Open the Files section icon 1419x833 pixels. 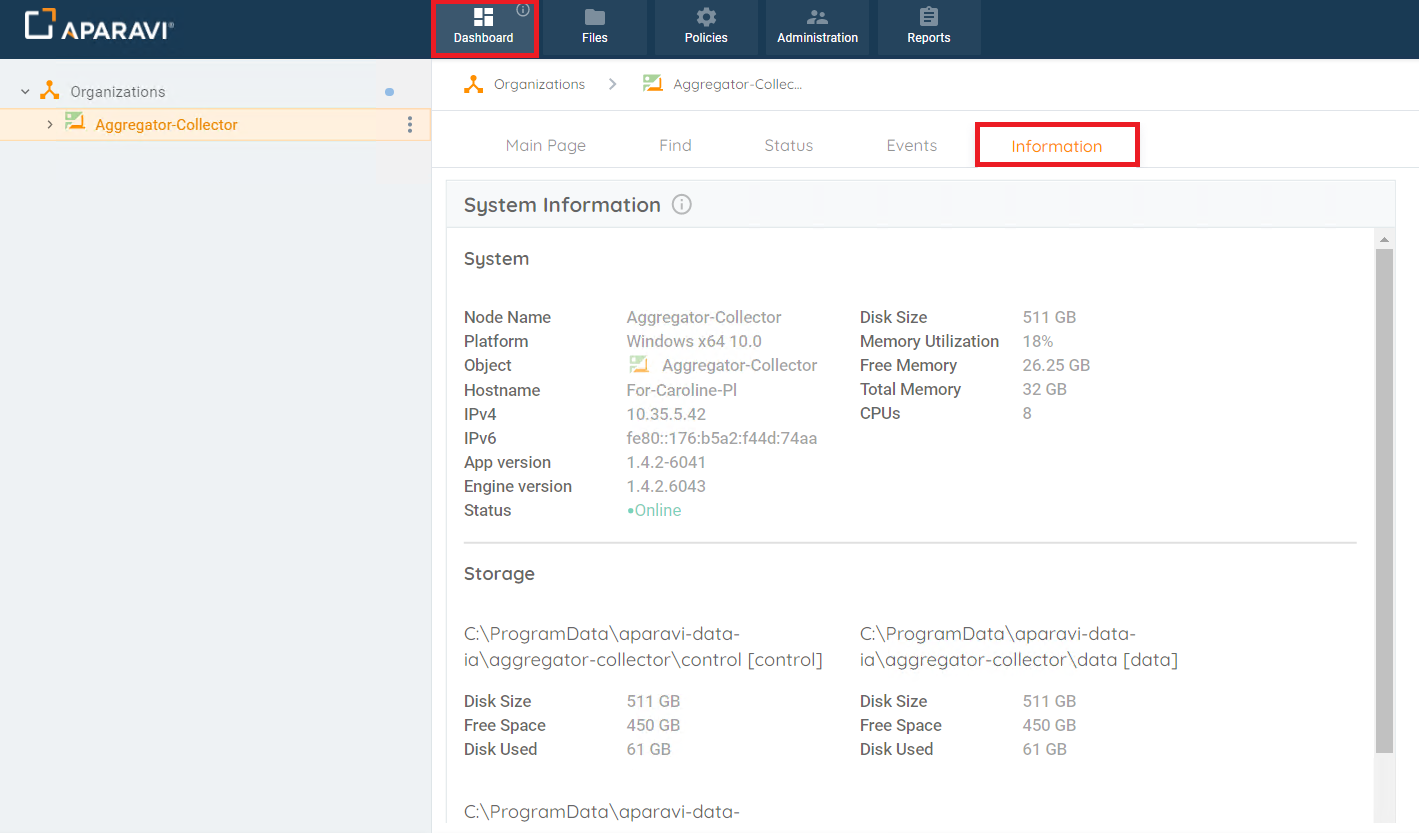594,17
